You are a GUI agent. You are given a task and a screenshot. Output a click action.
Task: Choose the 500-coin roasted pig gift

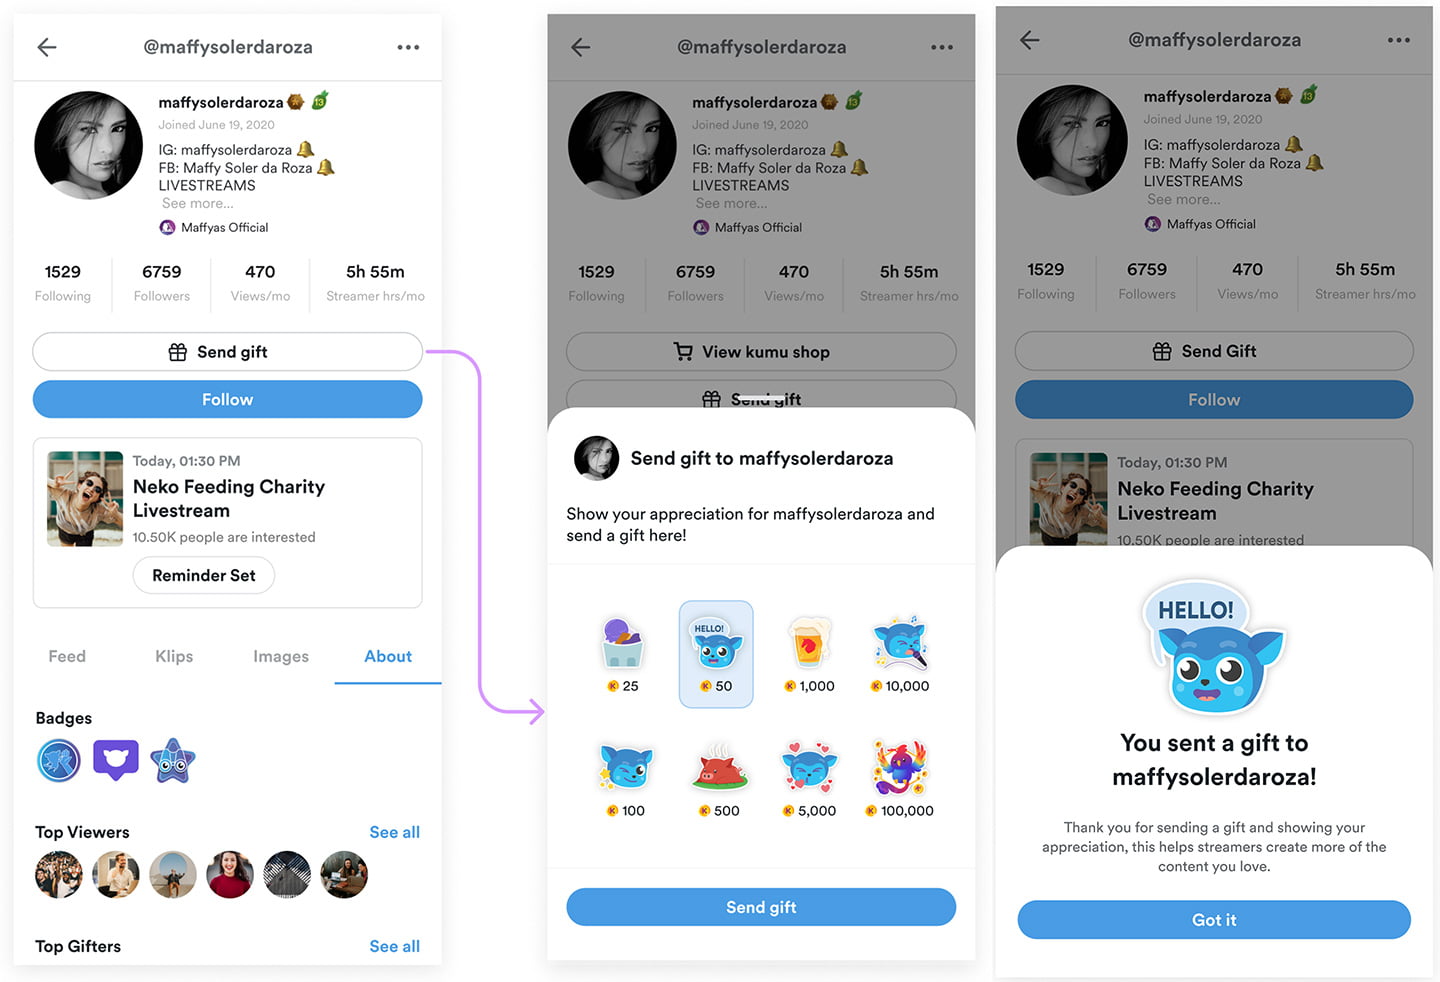719,779
